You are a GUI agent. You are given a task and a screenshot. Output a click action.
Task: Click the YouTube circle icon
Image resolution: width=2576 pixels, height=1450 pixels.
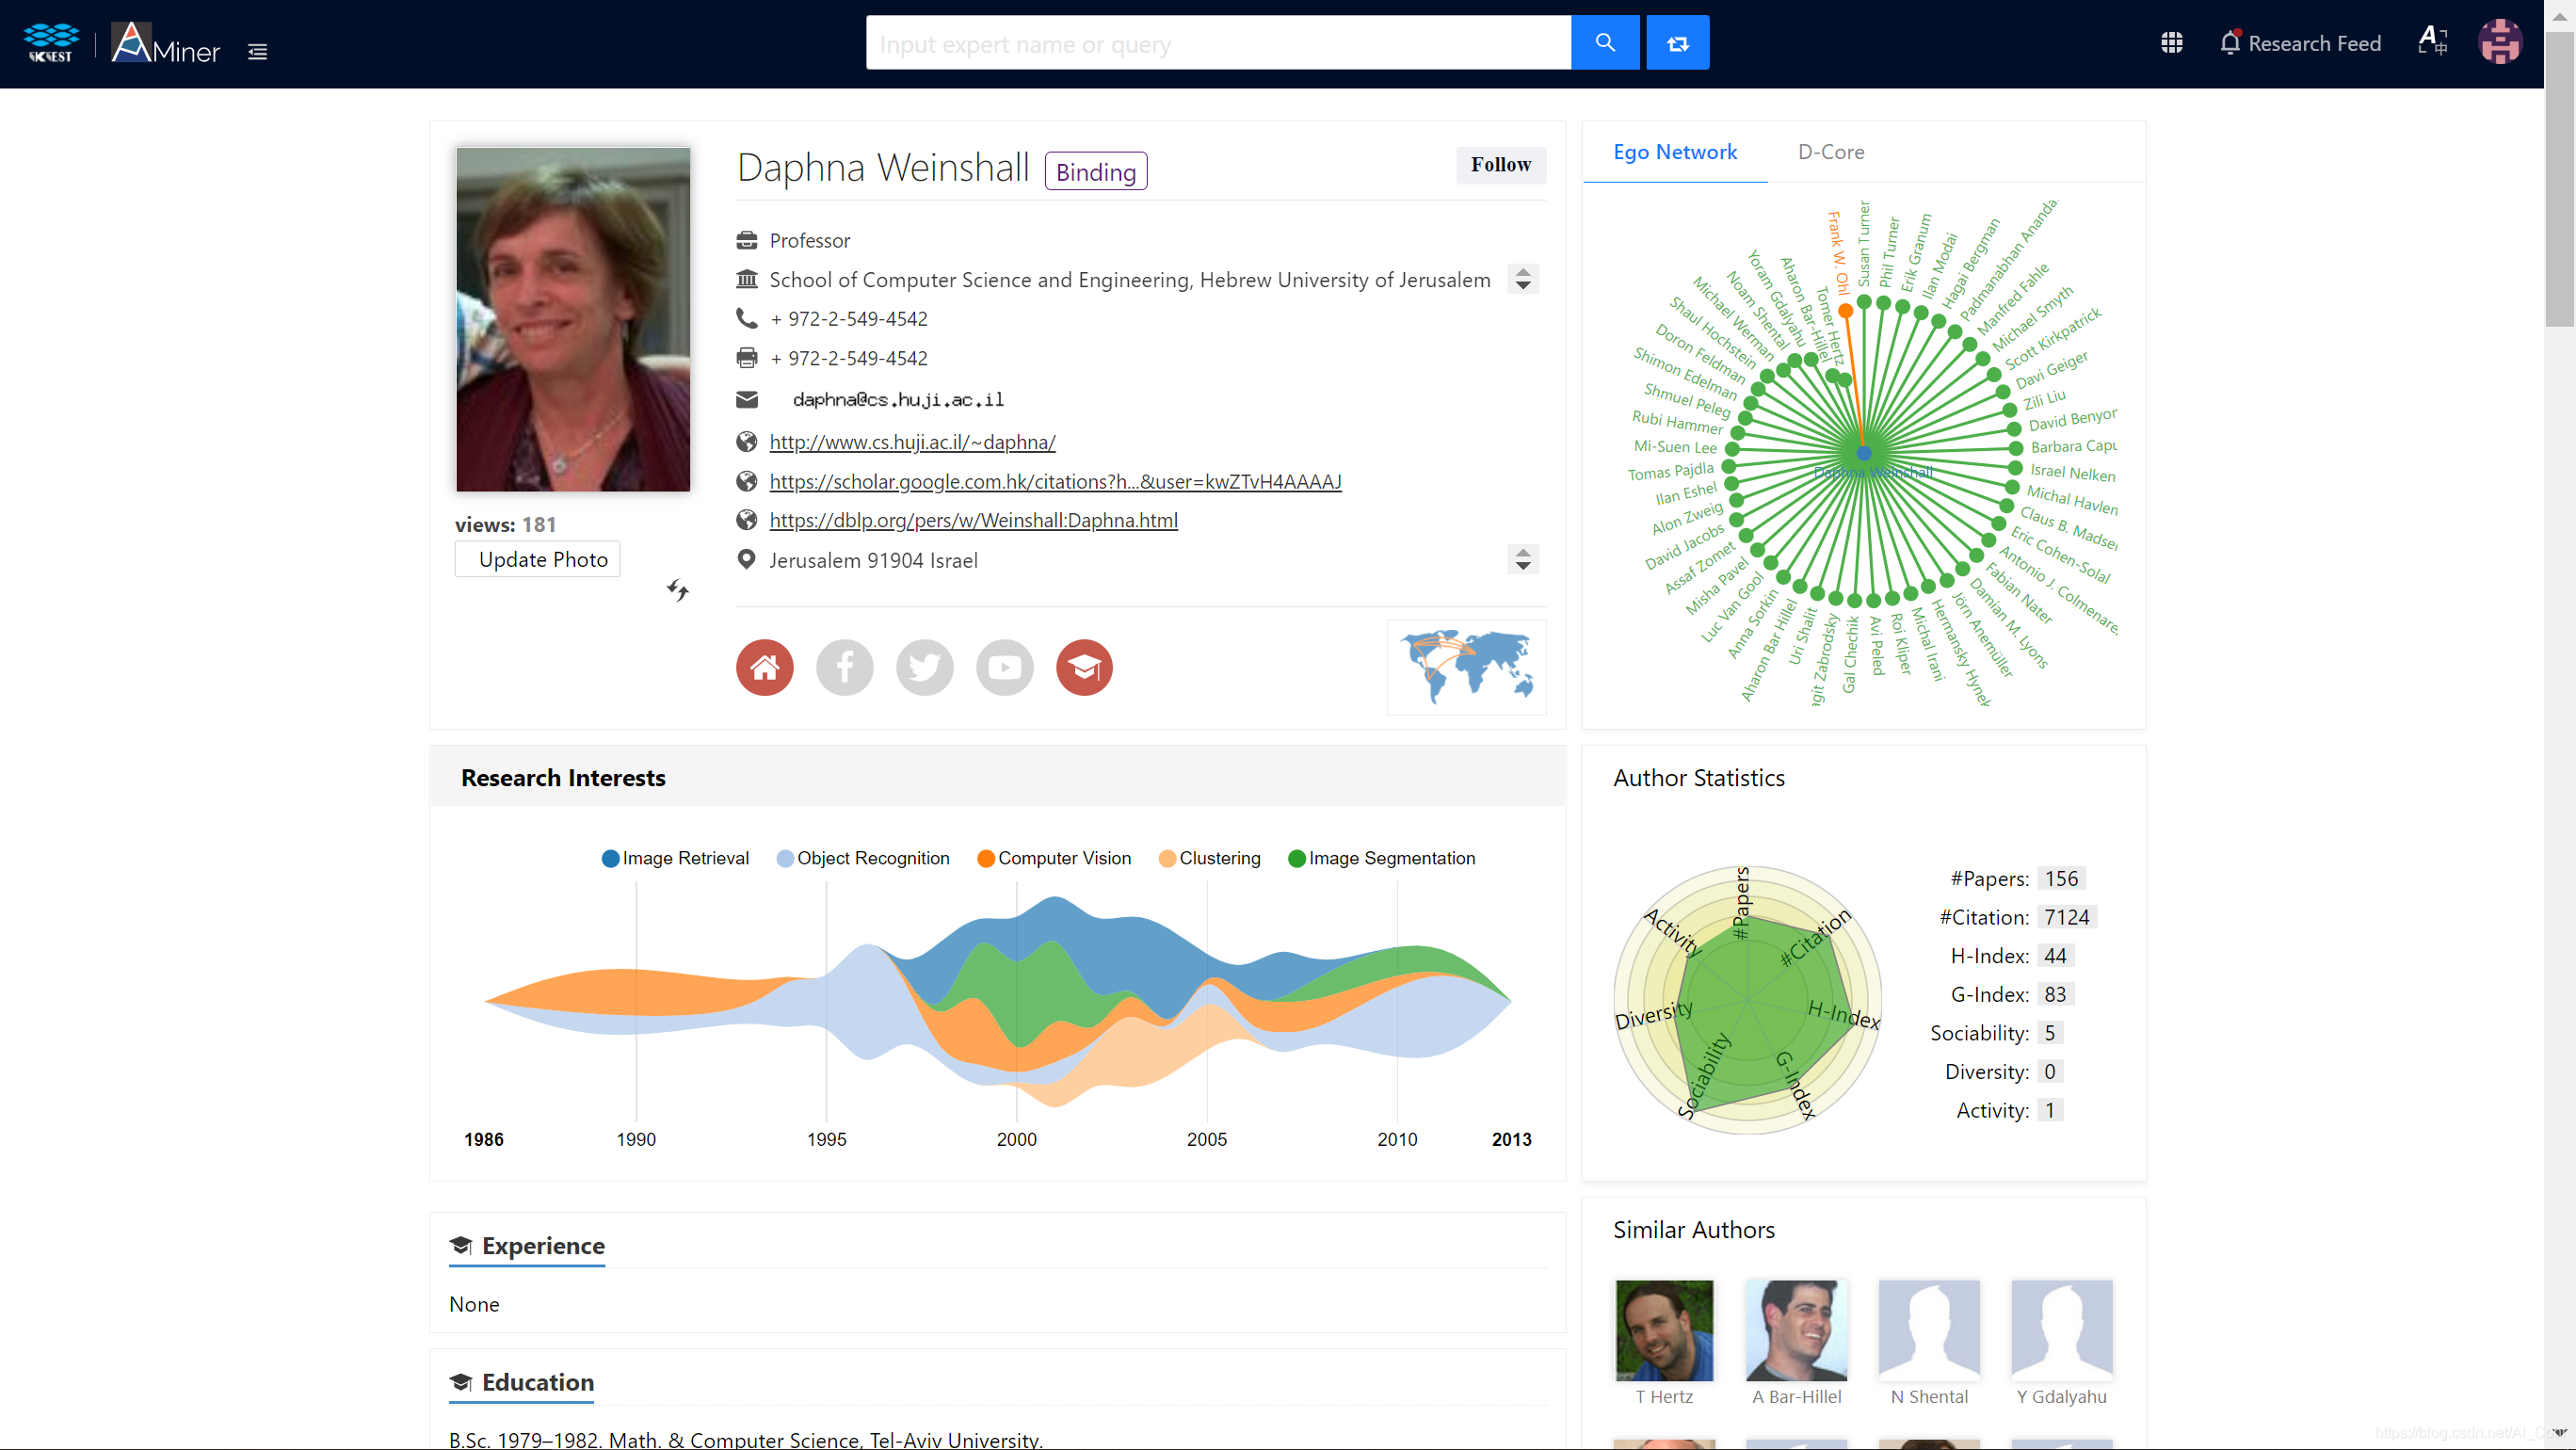(1004, 667)
